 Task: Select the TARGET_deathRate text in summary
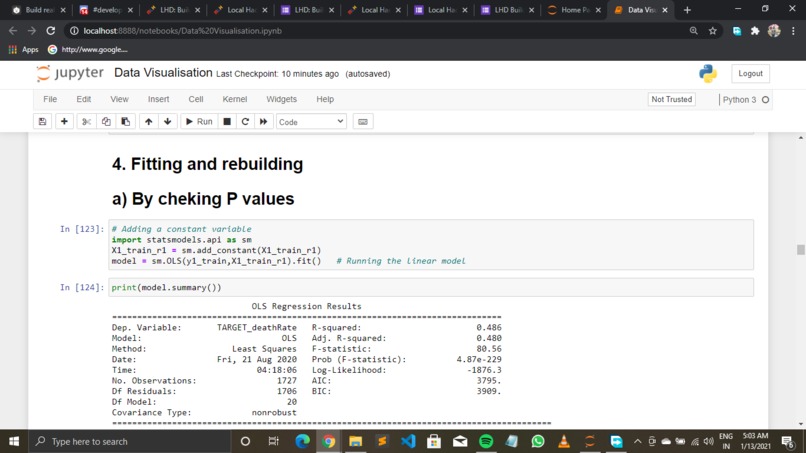point(257,328)
